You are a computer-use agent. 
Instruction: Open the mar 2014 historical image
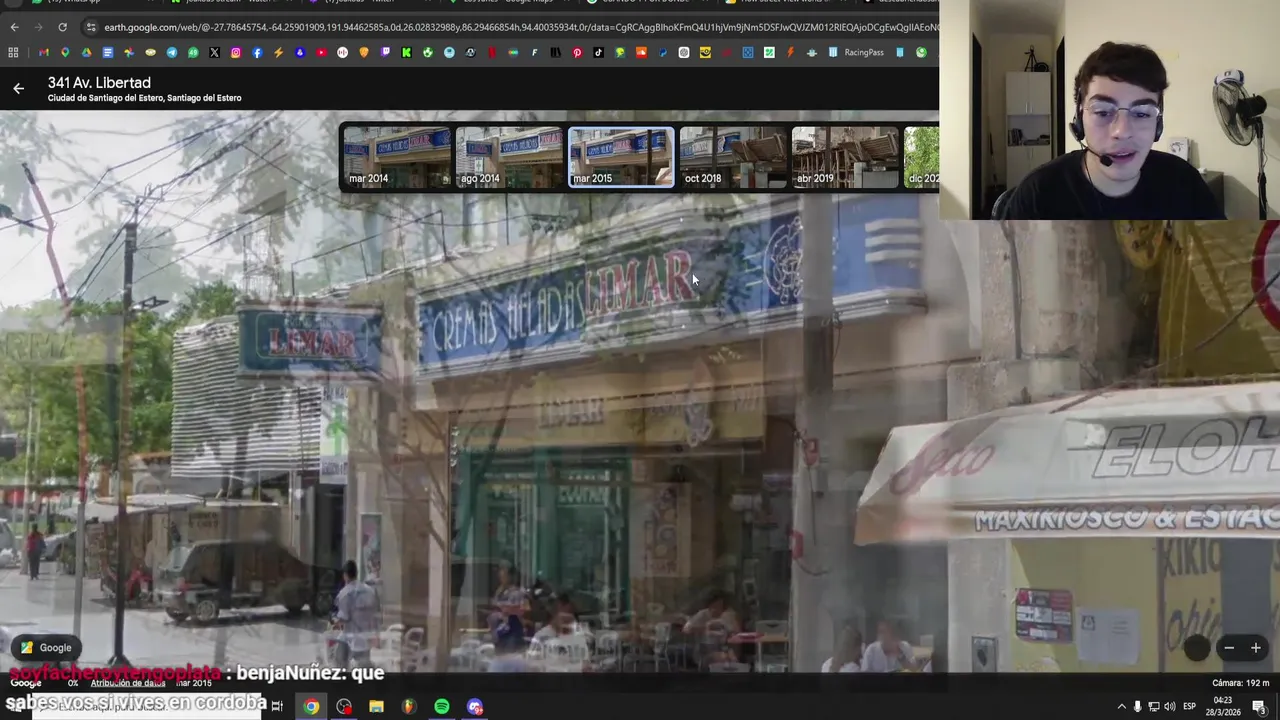click(397, 157)
